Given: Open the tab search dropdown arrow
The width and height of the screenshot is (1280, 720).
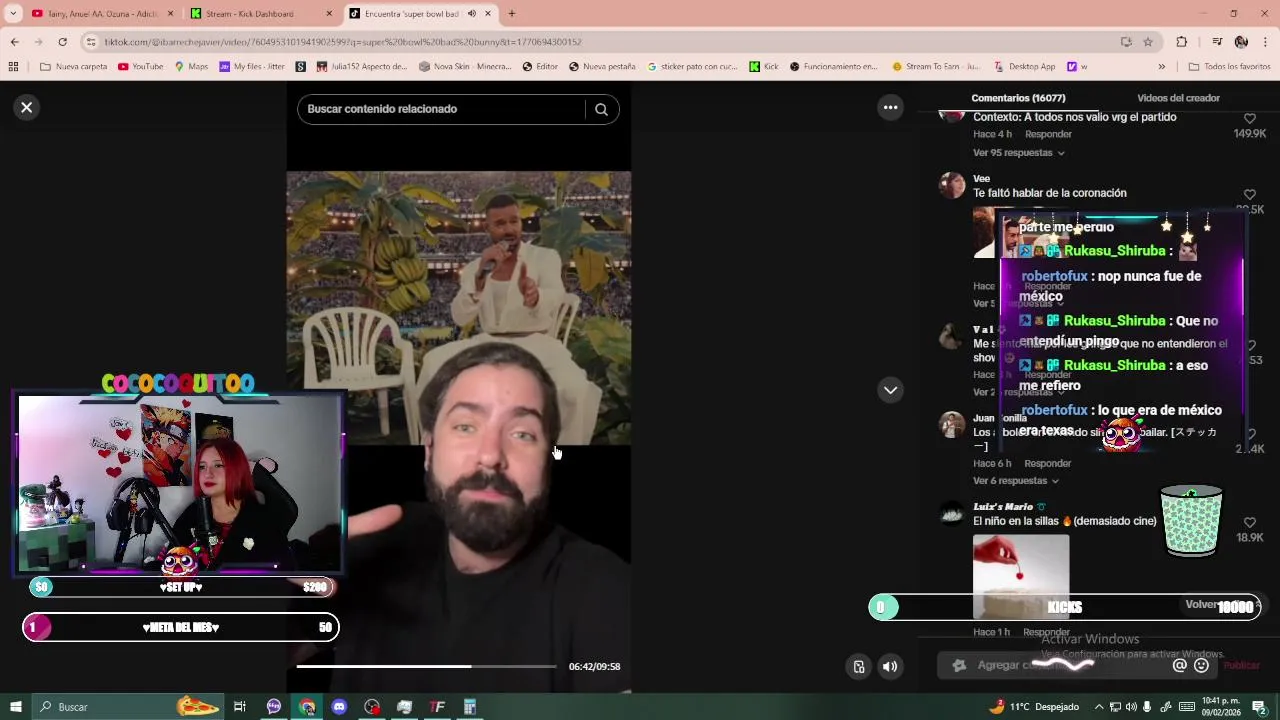Looking at the screenshot, I should (13, 14).
